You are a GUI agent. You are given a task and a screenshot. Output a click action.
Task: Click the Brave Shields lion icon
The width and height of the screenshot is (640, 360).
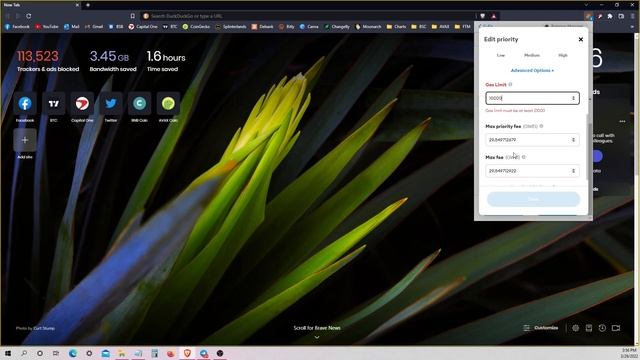pyautogui.click(x=482, y=16)
